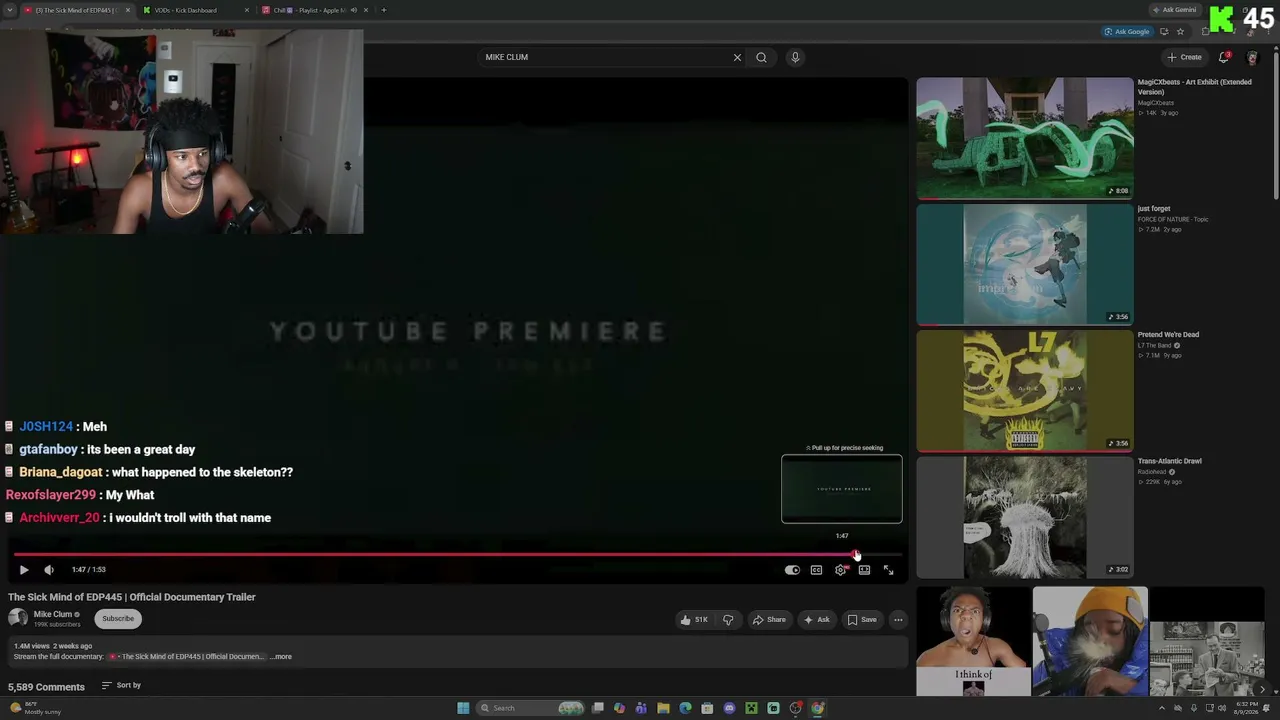Save the video to a playlist
The height and width of the screenshot is (720, 1280).
click(862, 620)
